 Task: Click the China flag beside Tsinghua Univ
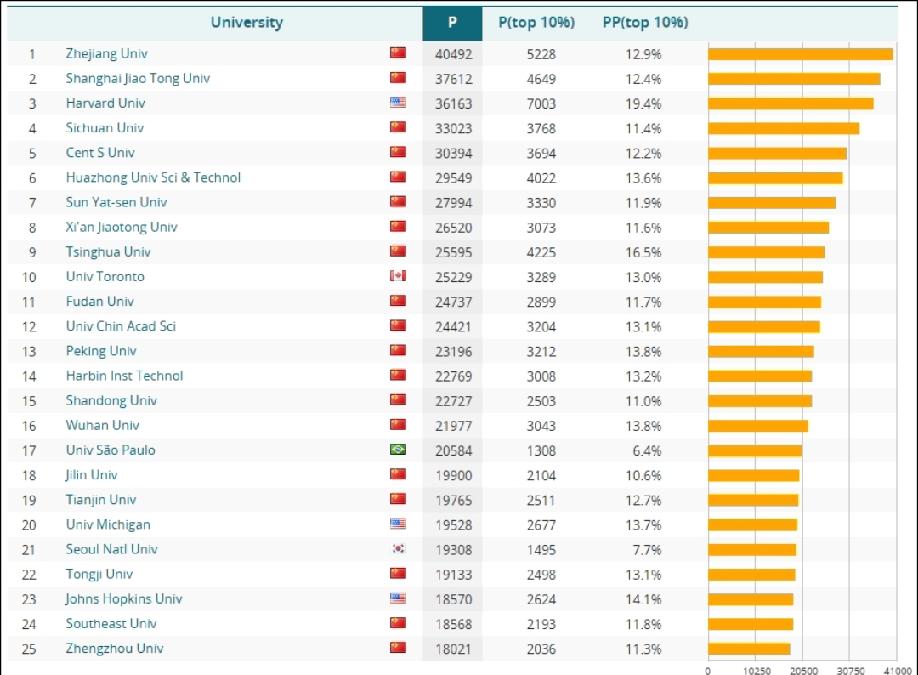(x=398, y=251)
